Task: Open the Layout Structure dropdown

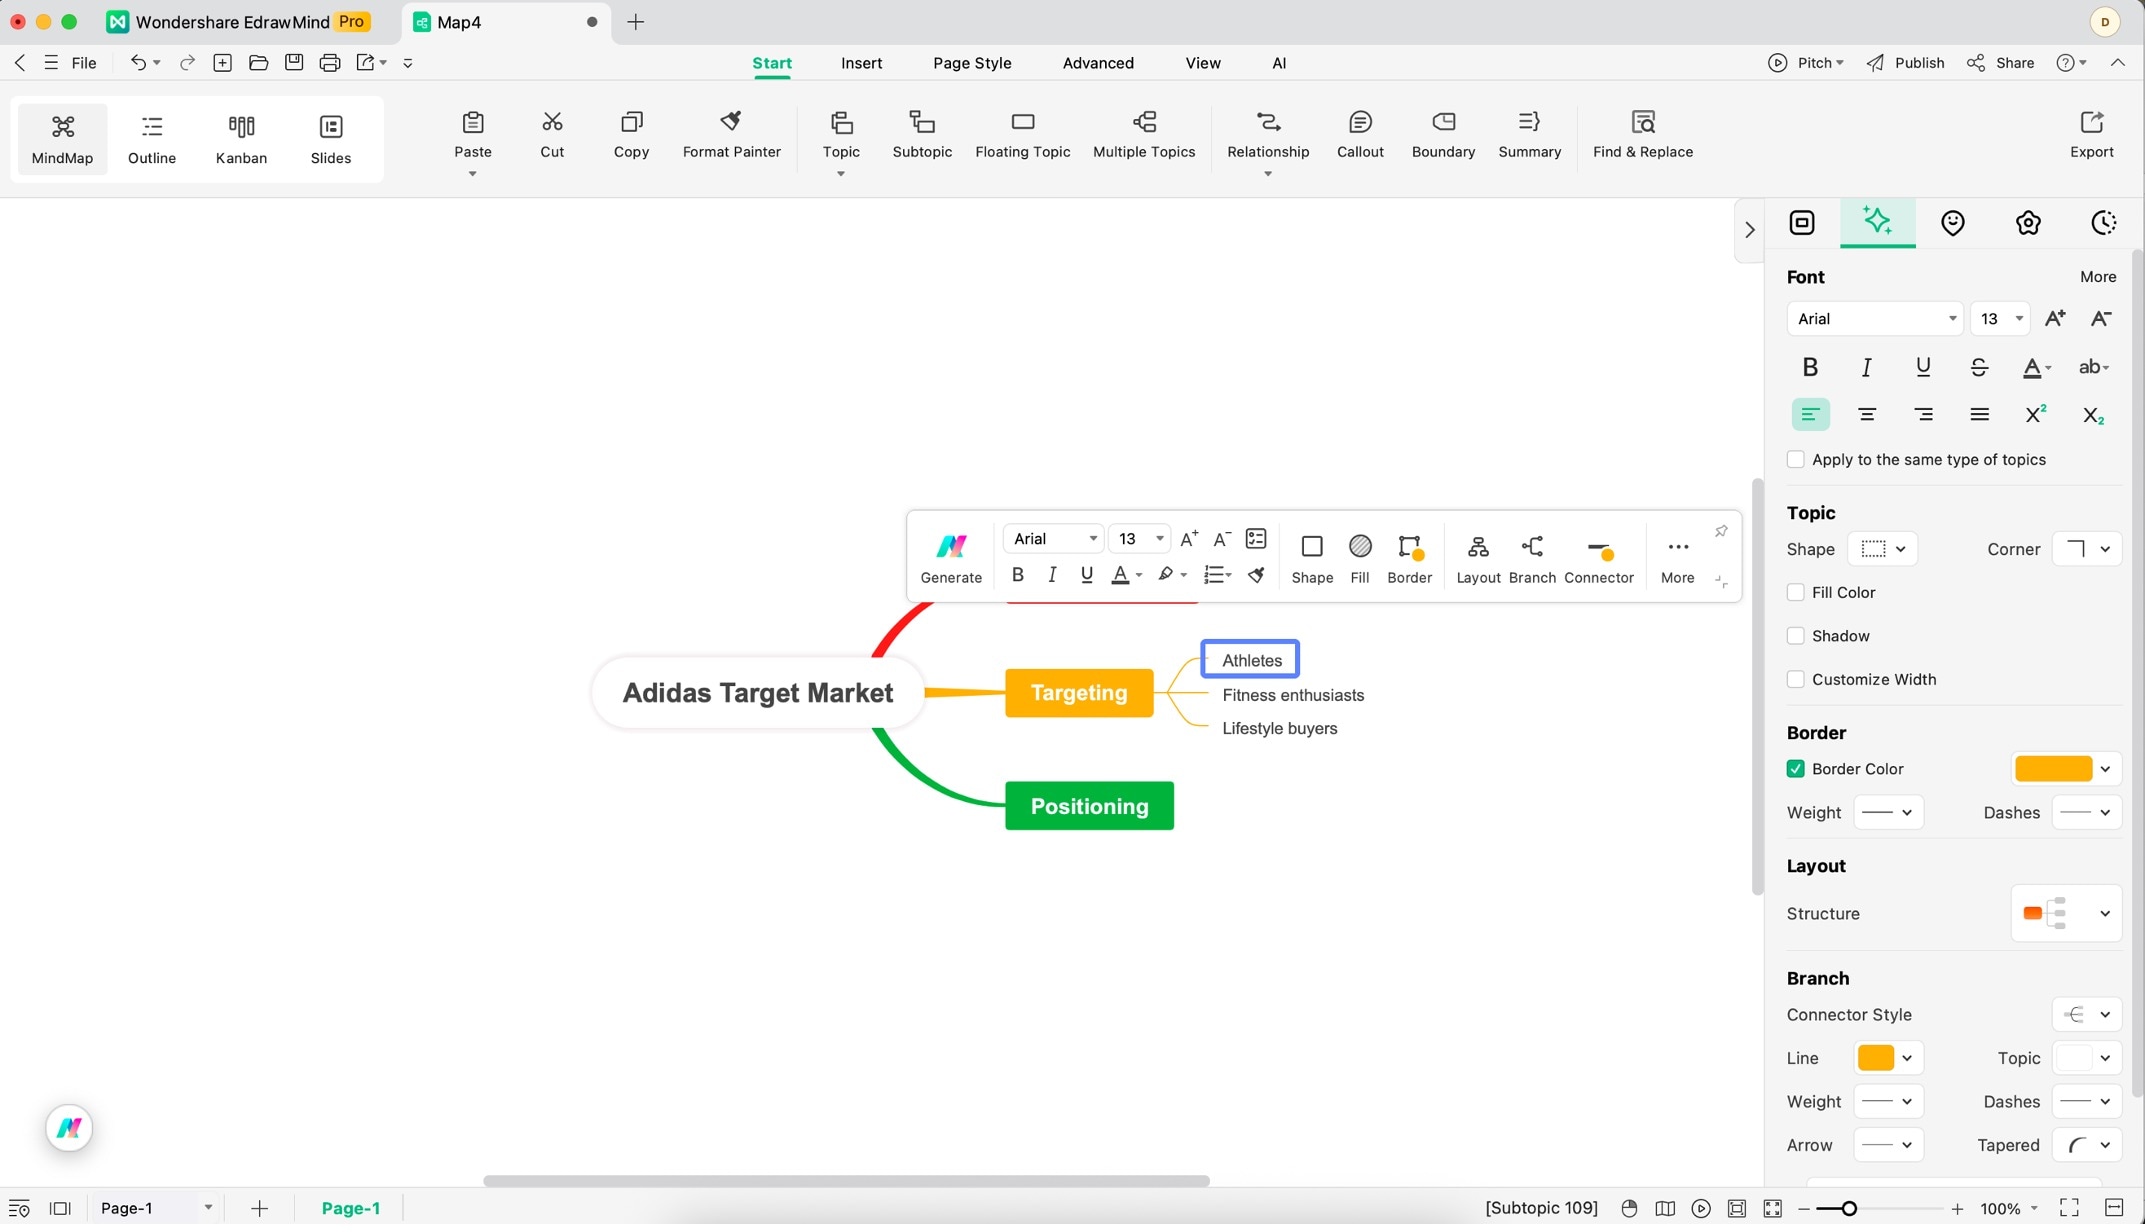Action: pyautogui.click(x=2066, y=913)
